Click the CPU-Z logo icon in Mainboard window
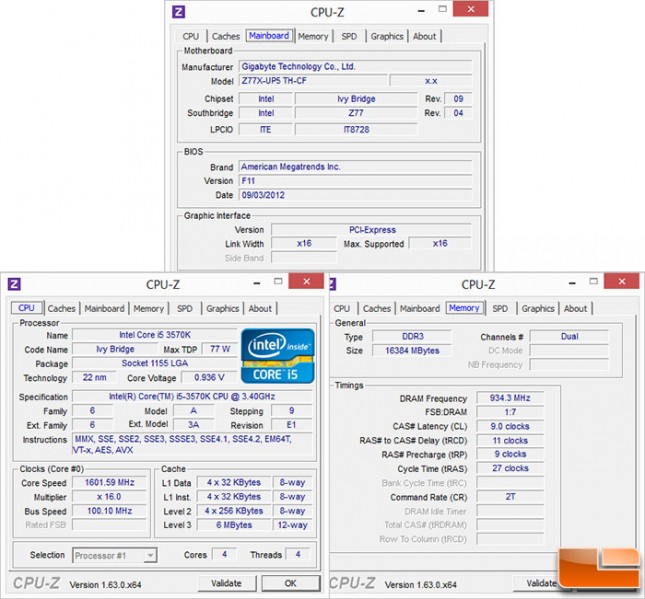Screen dimensions: 645x599 [x=178, y=11]
